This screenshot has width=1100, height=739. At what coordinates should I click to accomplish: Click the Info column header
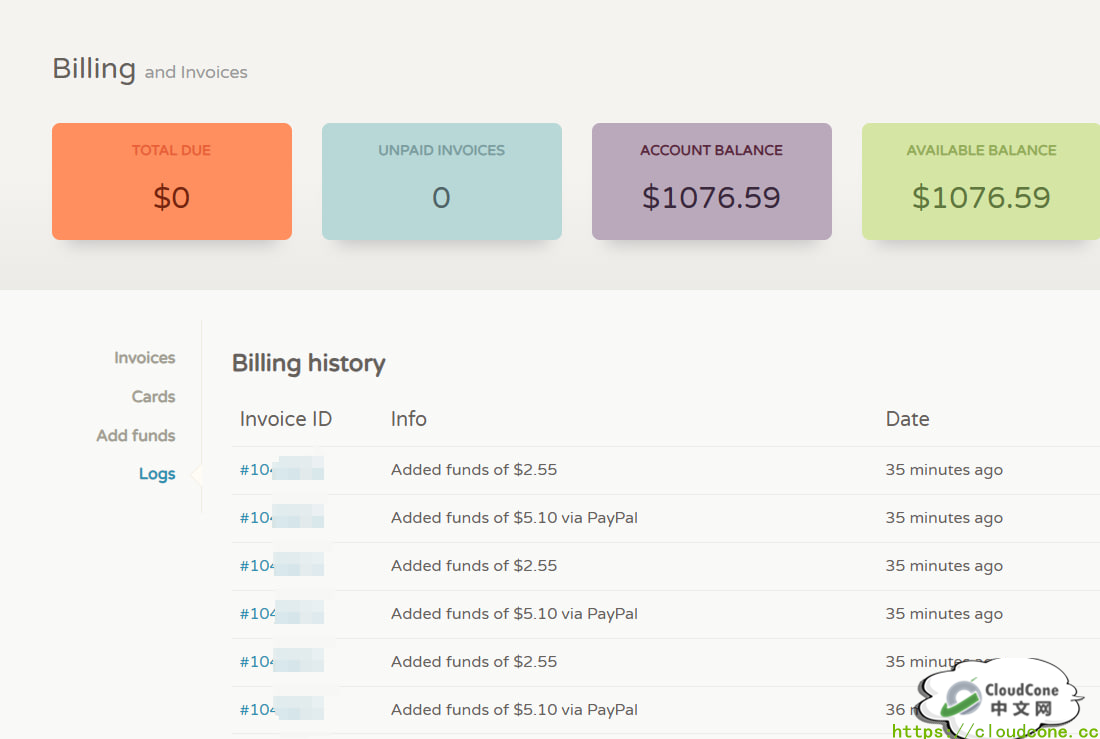pos(408,419)
